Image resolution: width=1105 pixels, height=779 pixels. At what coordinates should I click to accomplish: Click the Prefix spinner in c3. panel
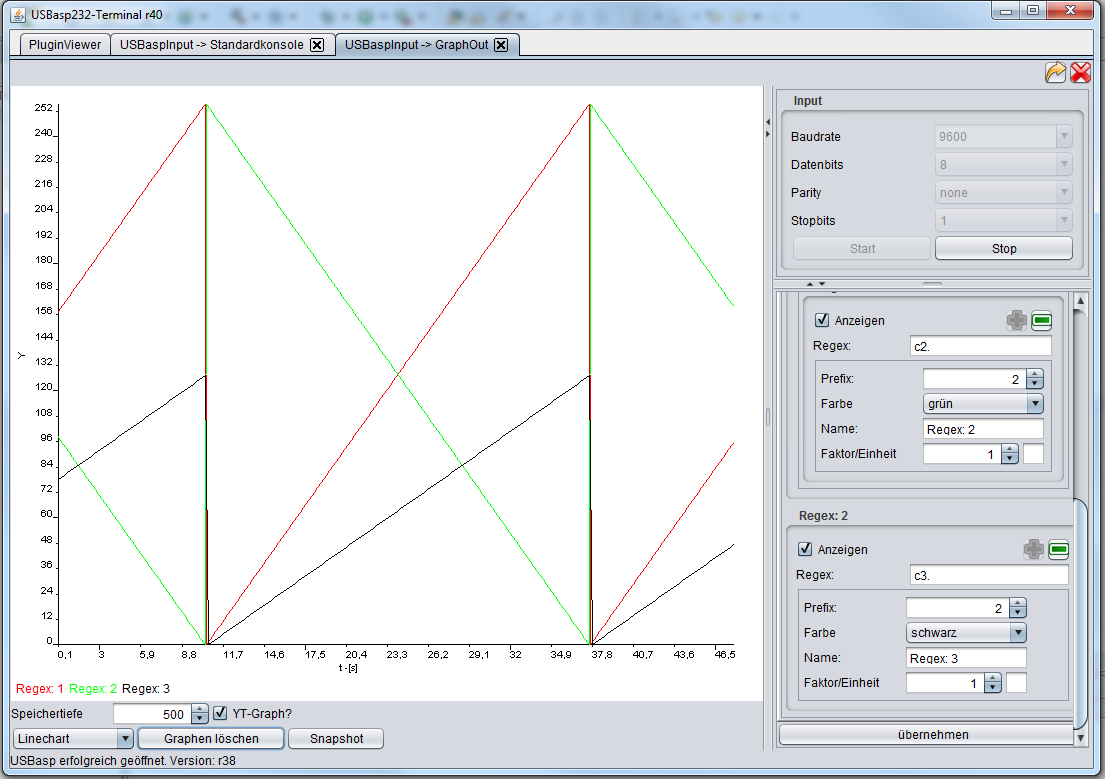[x=965, y=608]
